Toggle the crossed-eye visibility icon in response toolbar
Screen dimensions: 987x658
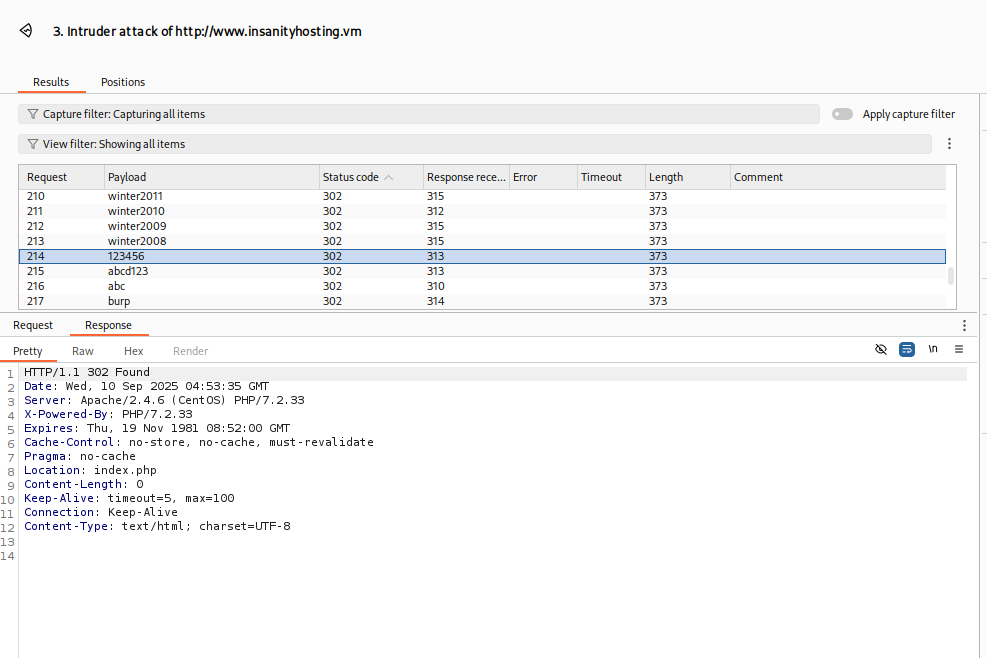click(x=881, y=350)
